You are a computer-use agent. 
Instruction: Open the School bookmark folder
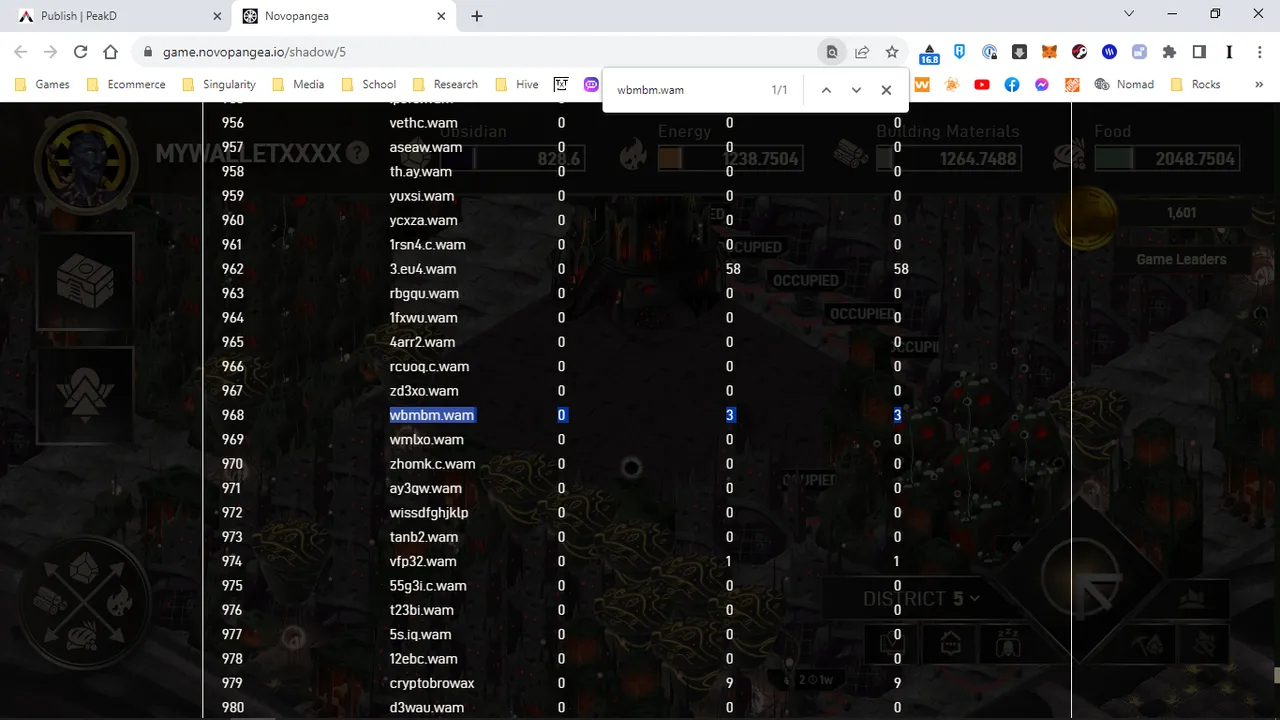coord(369,85)
